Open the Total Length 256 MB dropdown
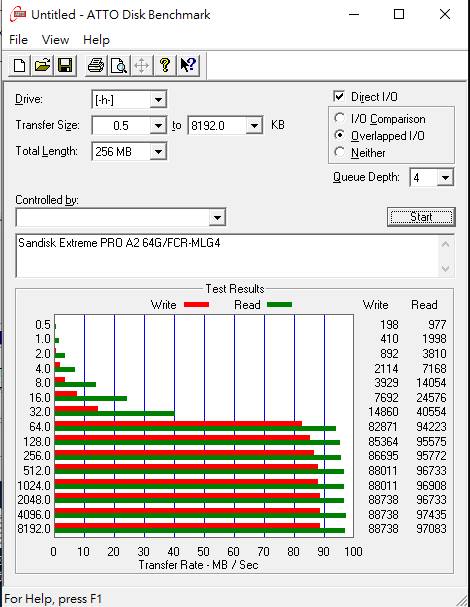Image resolution: width=470 pixels, height=607 pixels. click(158, 151)
